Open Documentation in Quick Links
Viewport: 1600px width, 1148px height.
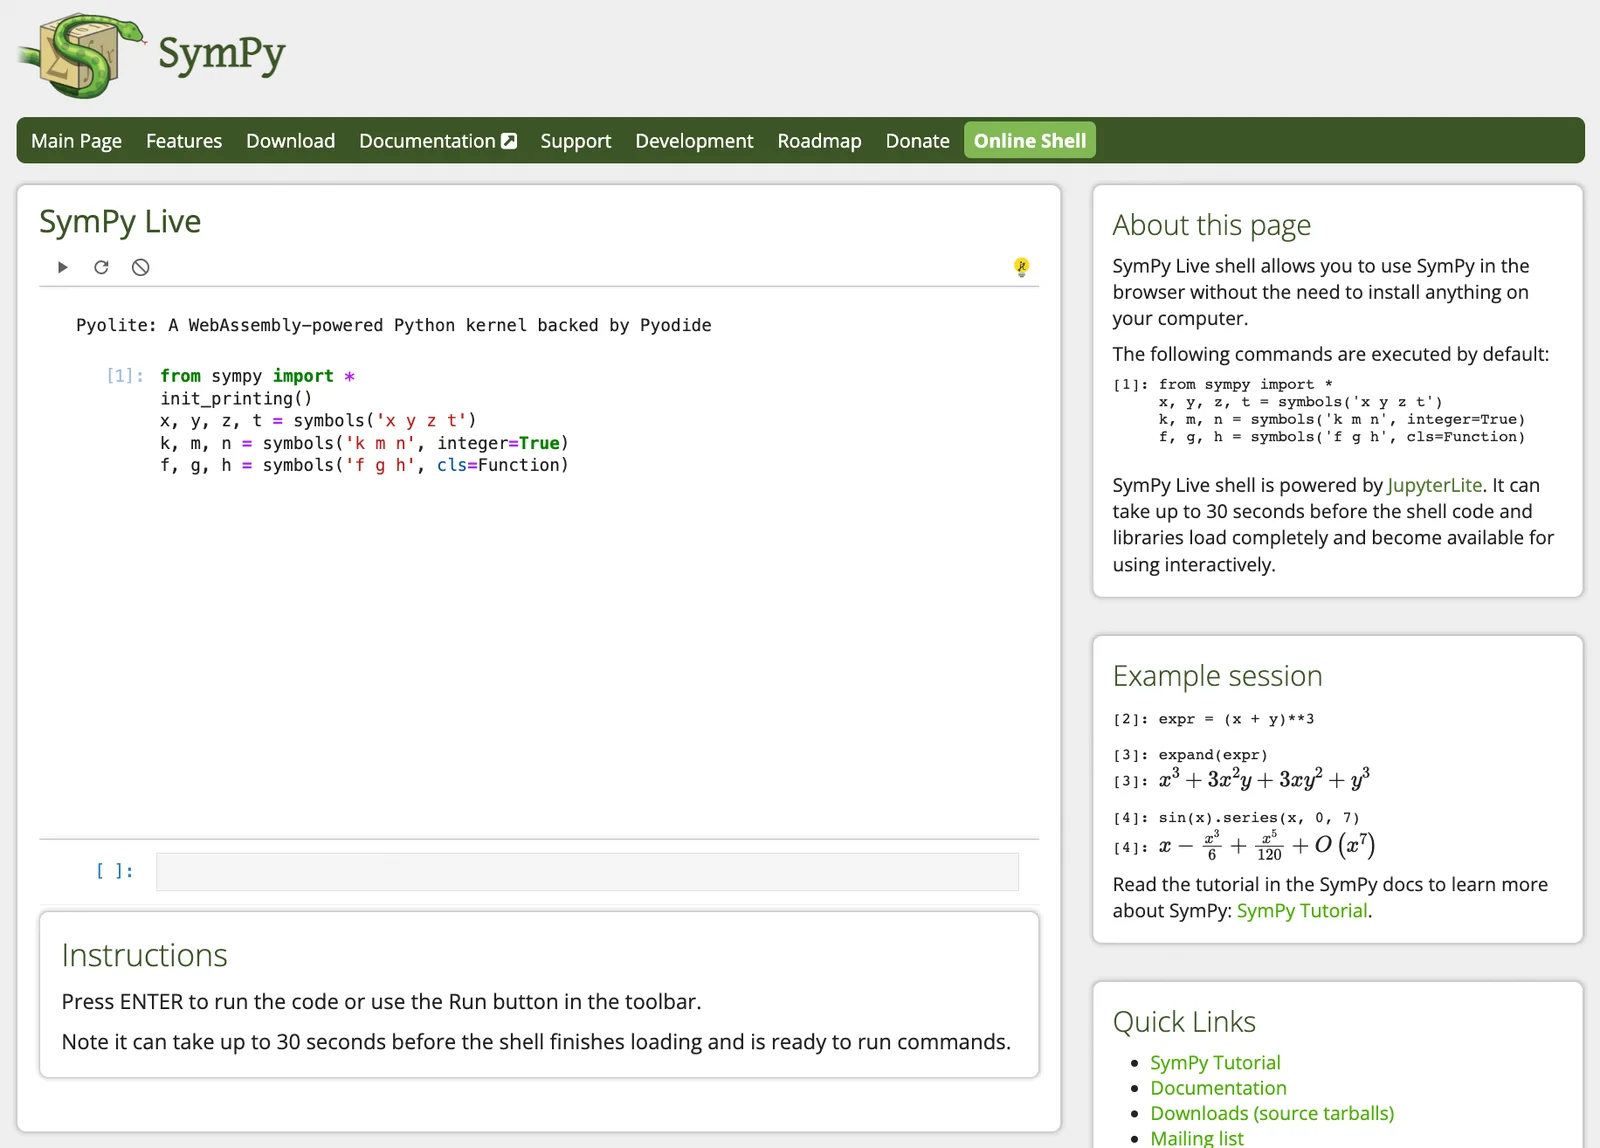click(x=1218, y=1088)
